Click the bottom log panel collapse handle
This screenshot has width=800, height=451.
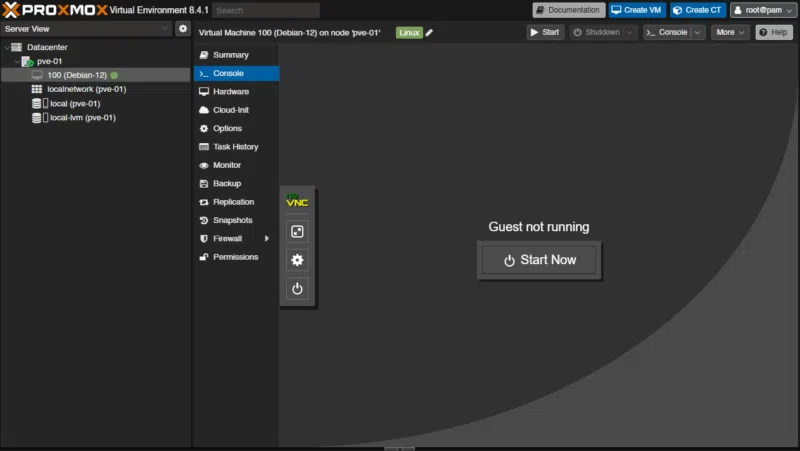pyautogui.click(x=399, y=449)
